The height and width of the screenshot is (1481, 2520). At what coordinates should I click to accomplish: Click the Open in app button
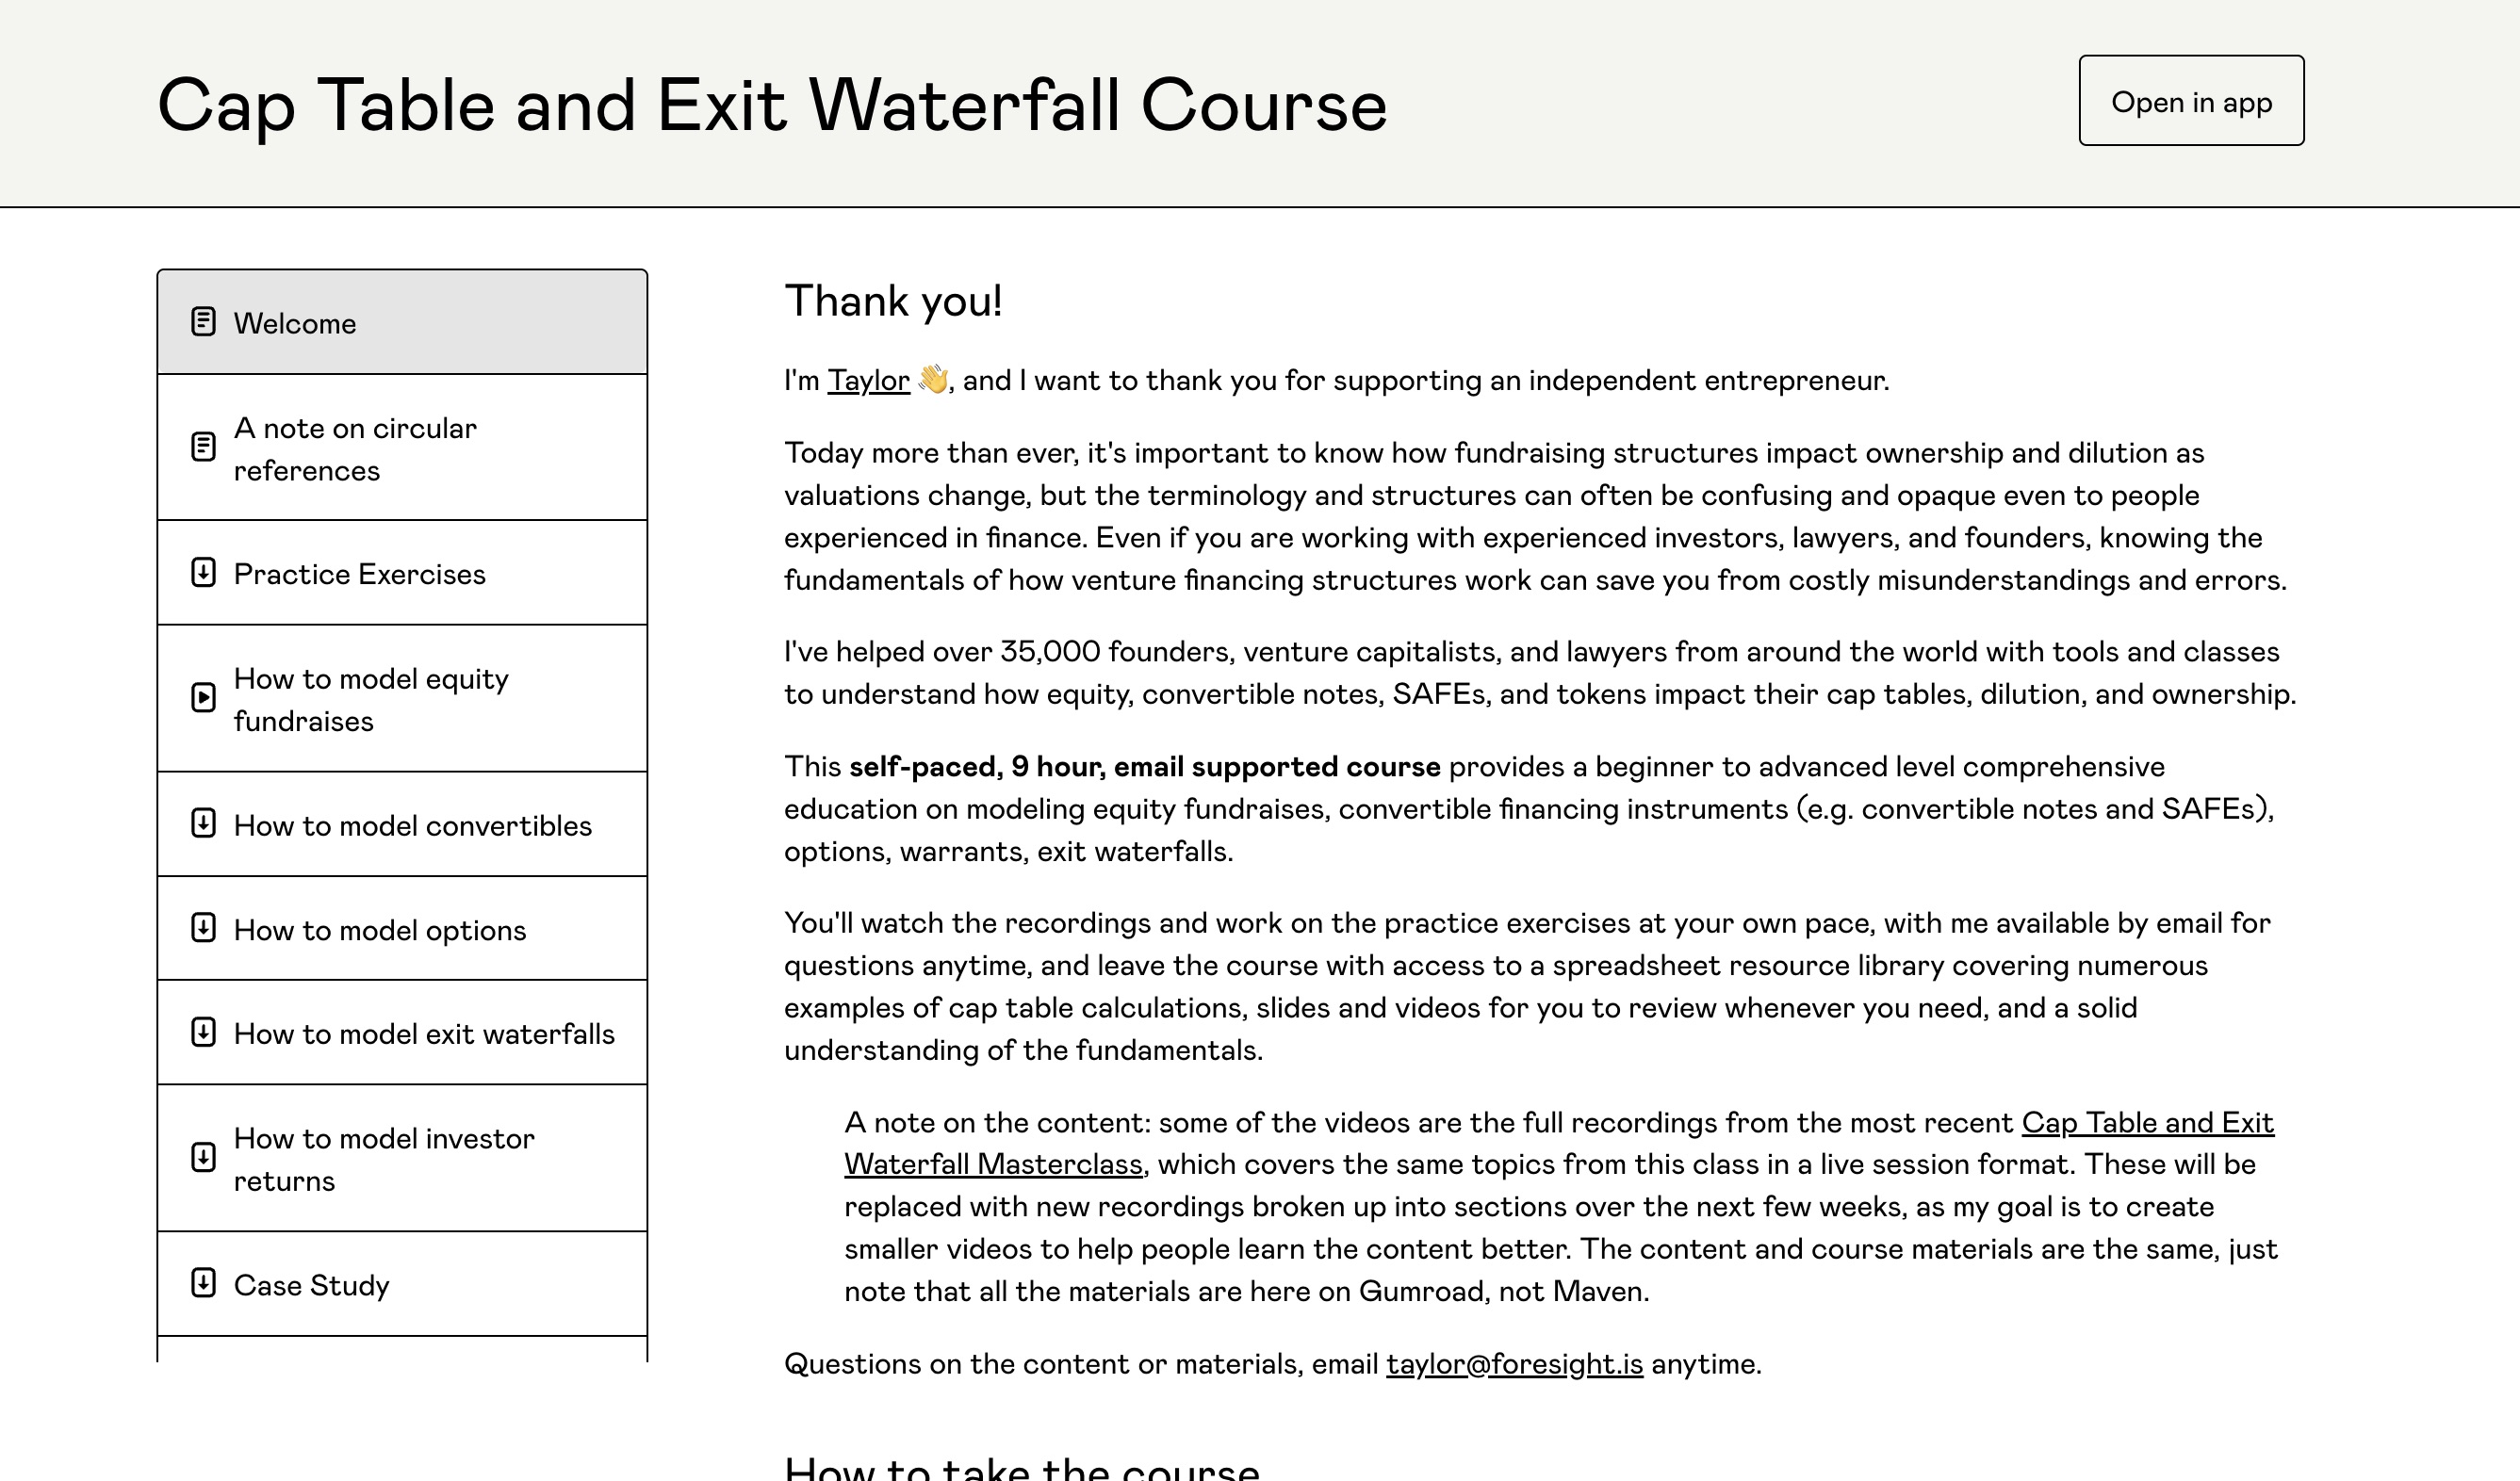[2192, 101]
